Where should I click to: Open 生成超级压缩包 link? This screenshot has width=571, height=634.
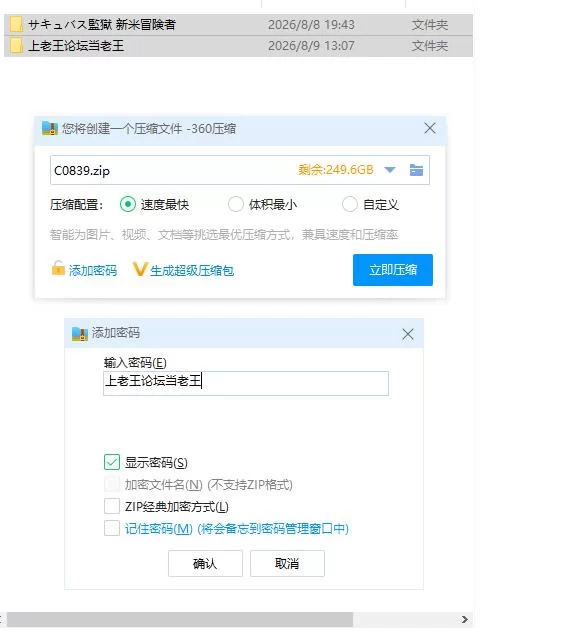click(x=192, y=271)
